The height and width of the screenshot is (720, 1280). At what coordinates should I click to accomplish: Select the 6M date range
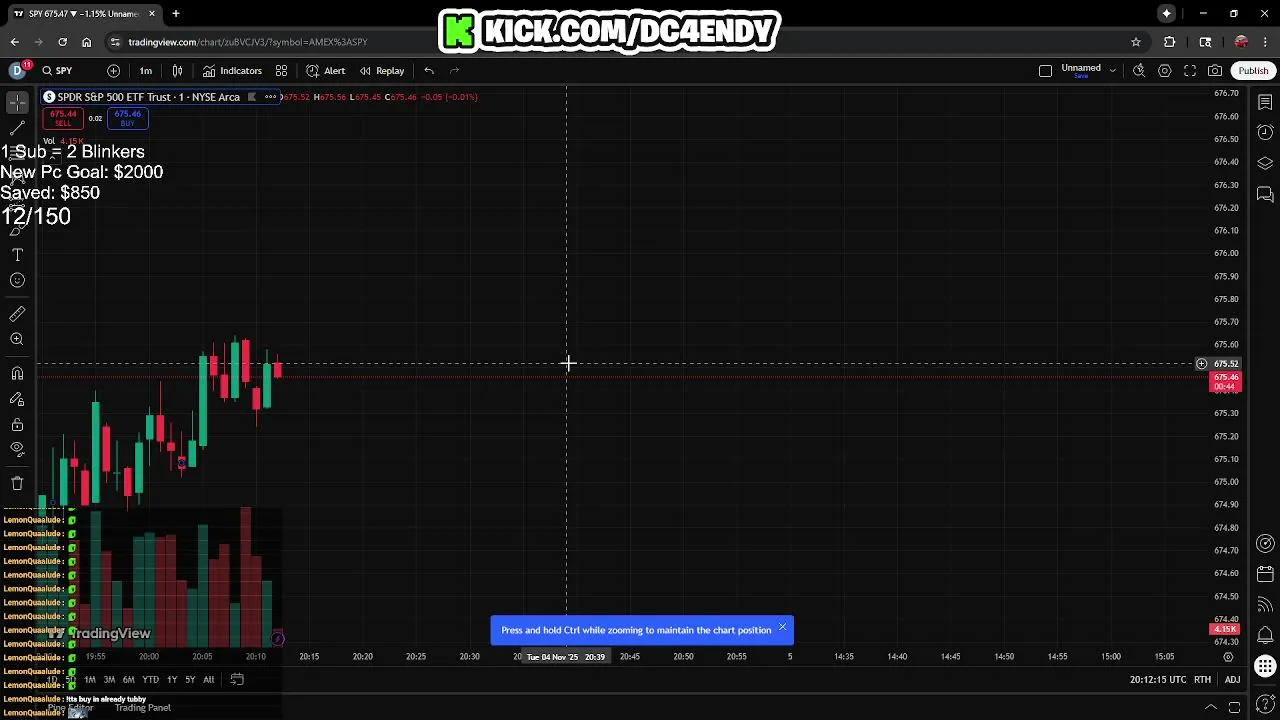128,680
